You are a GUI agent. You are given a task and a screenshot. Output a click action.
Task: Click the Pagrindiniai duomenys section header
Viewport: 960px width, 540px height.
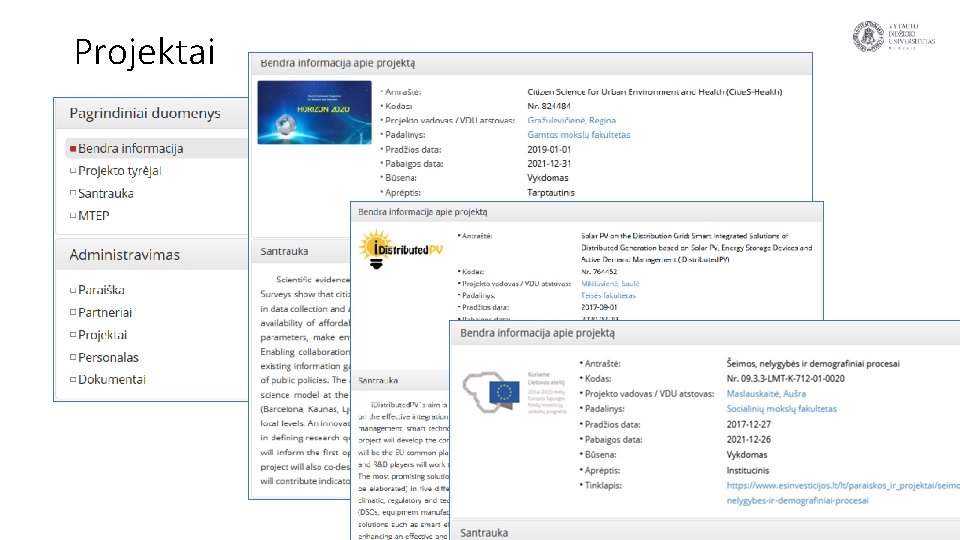[145, 113]
